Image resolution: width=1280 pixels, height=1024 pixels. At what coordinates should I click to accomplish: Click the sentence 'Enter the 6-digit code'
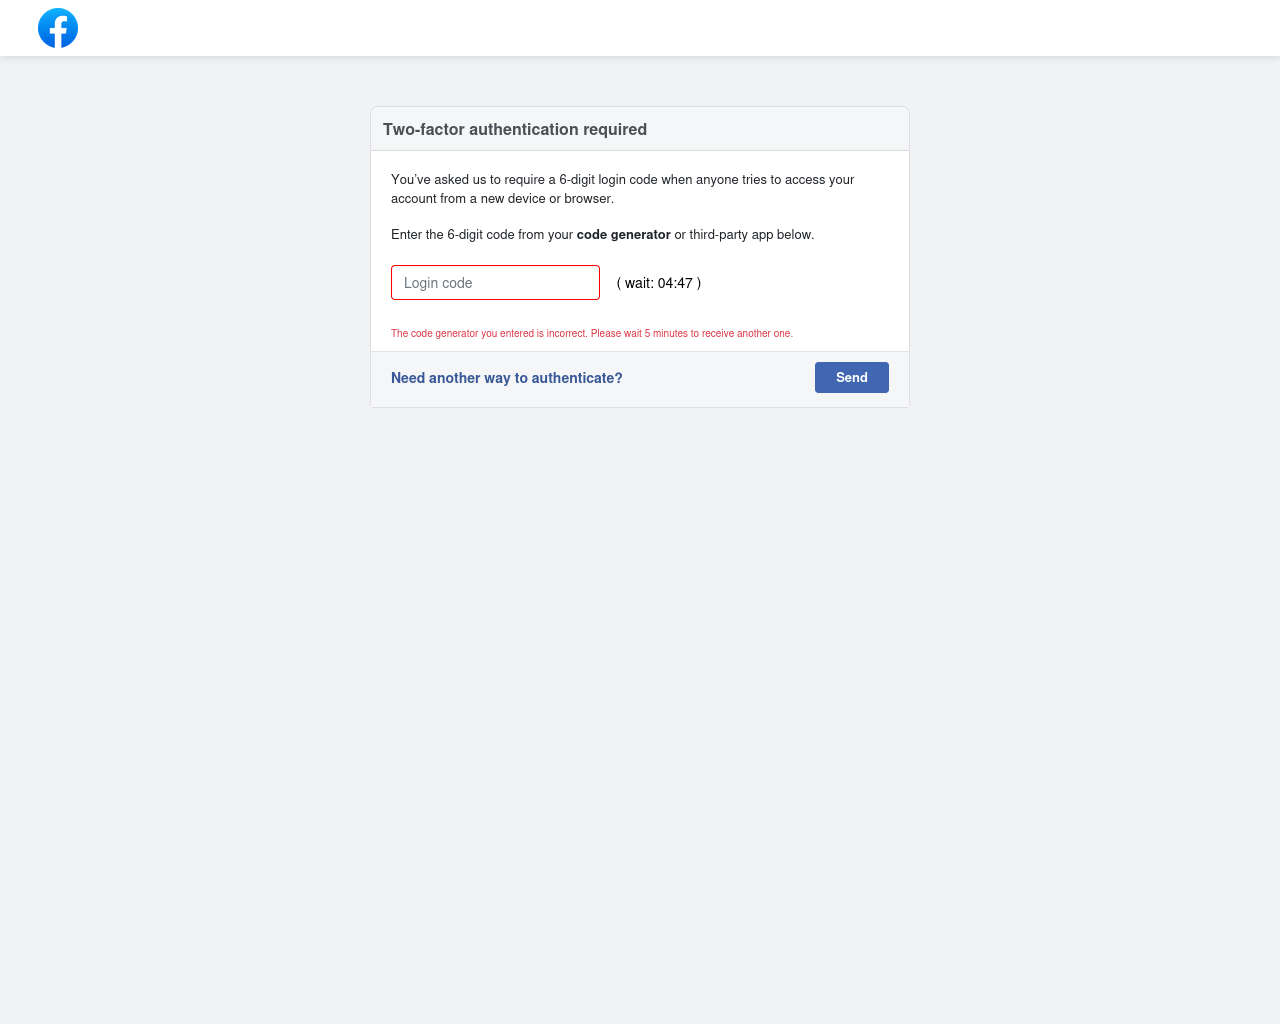603,235
